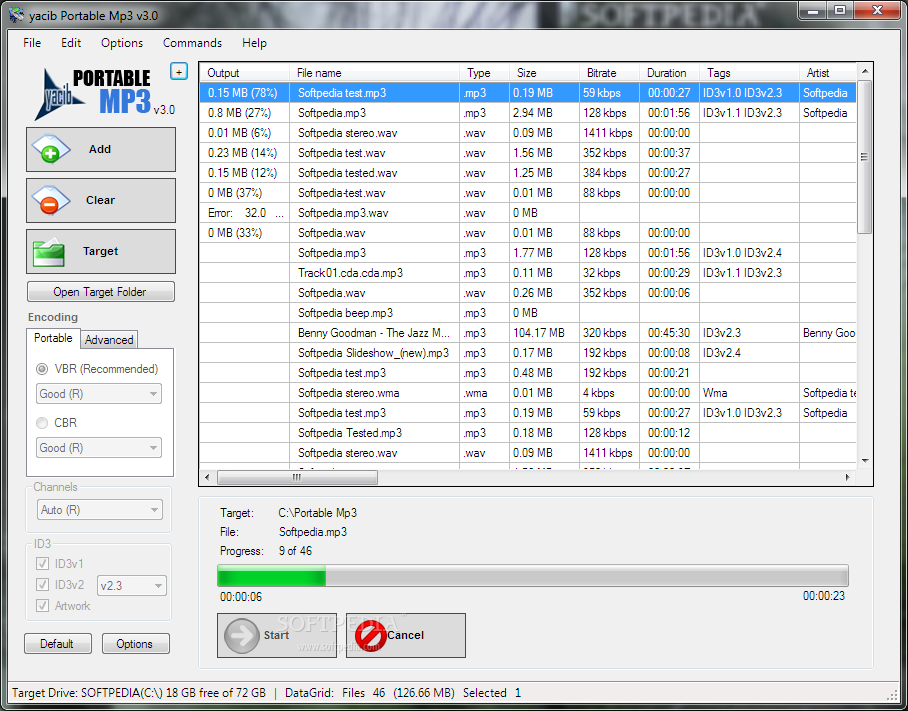Toggle the ID3v2 checkbox
908x711 pixels.
42,584
